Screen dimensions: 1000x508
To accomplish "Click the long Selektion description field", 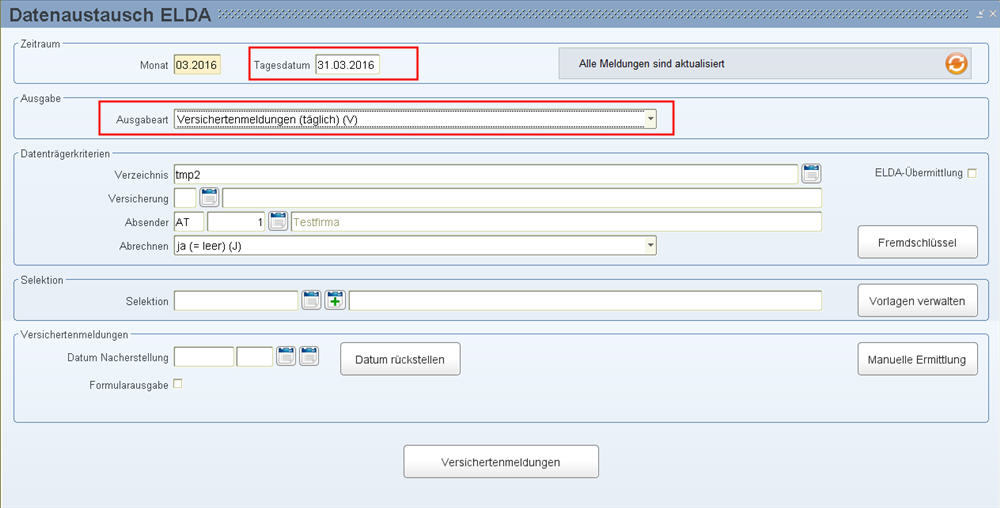I will (585, 301).
